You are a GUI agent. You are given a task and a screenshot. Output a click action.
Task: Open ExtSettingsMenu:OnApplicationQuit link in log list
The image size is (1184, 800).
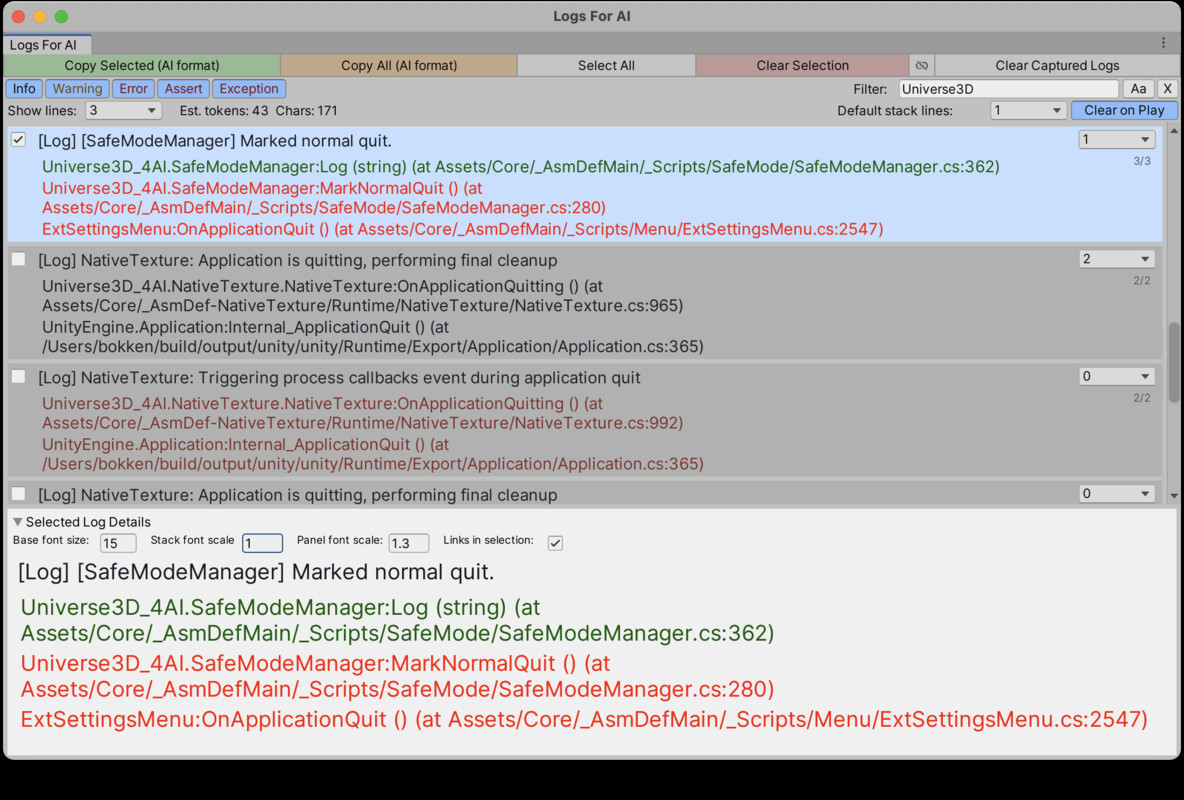(462, 229)
